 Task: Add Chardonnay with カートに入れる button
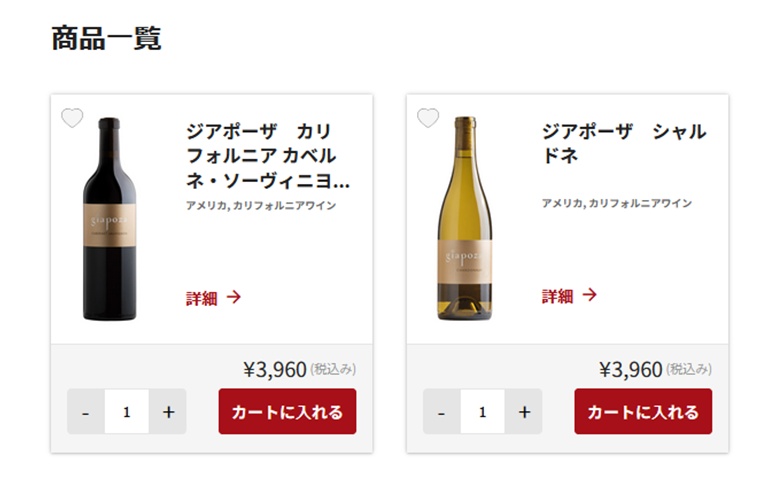tap(643, 412)
